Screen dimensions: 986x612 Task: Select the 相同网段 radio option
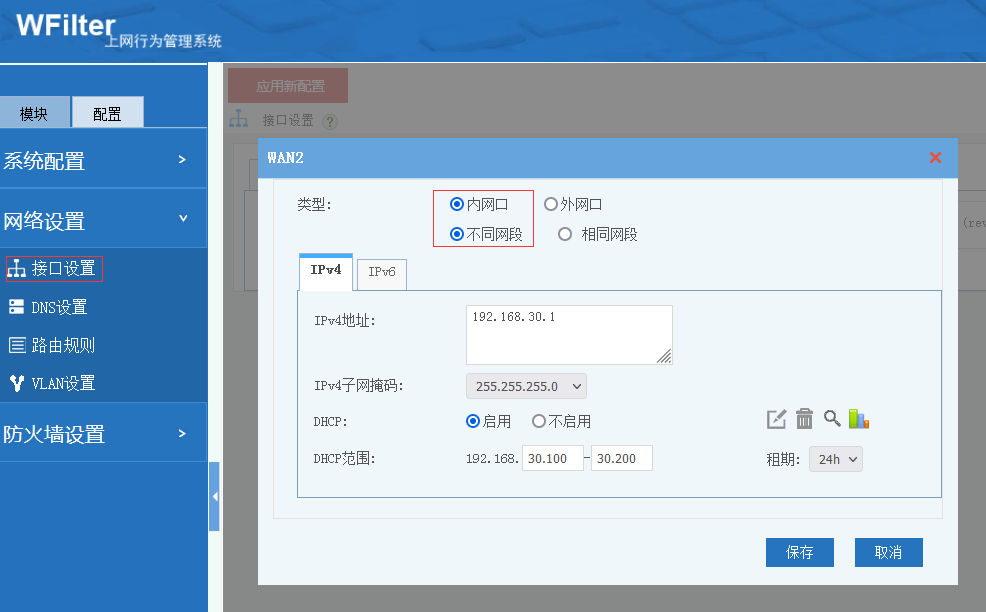pyautogui.click(x=565, y=234)
